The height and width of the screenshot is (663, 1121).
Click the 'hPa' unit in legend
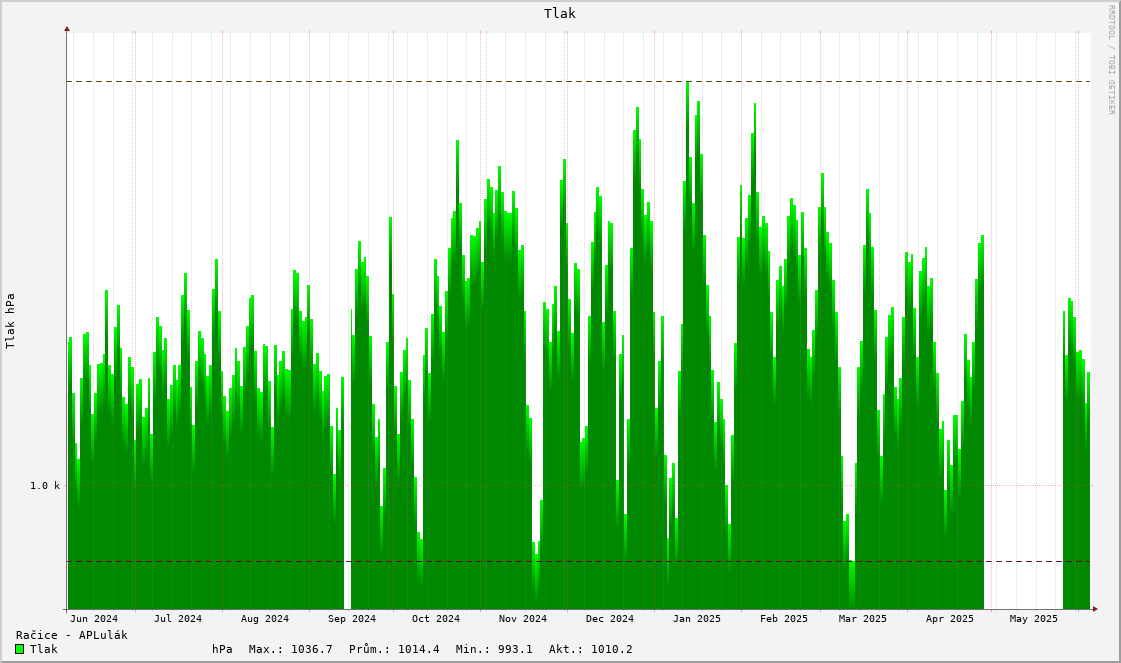point(222,649)
